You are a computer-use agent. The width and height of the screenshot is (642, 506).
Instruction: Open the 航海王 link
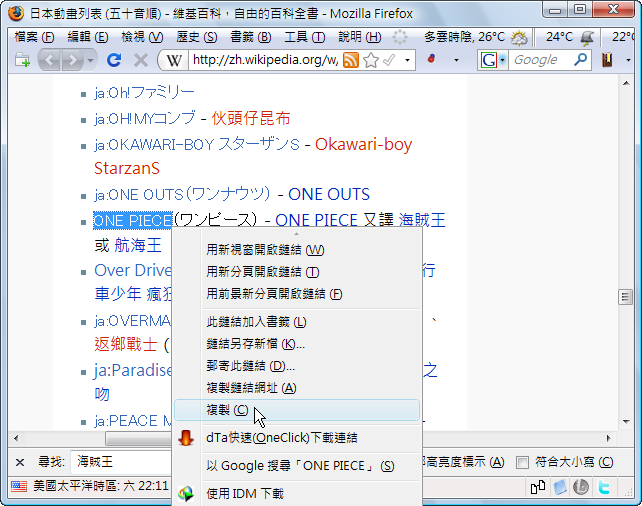tap(138, 245)
